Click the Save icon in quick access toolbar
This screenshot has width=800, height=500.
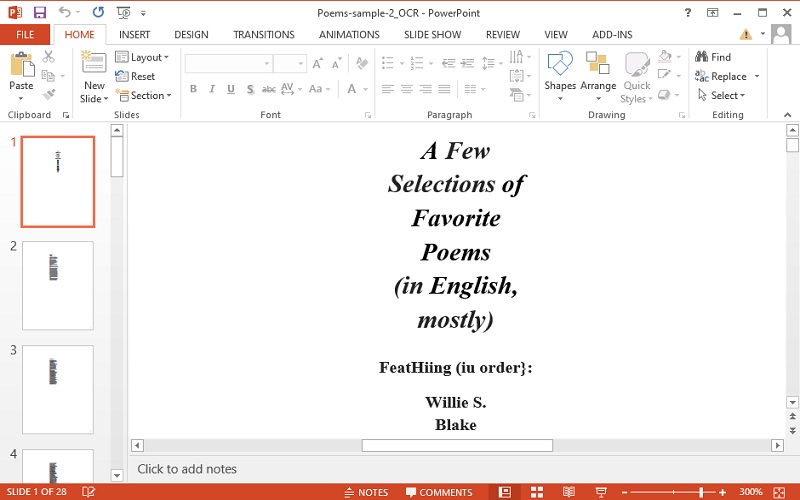(x=39, y=12)
